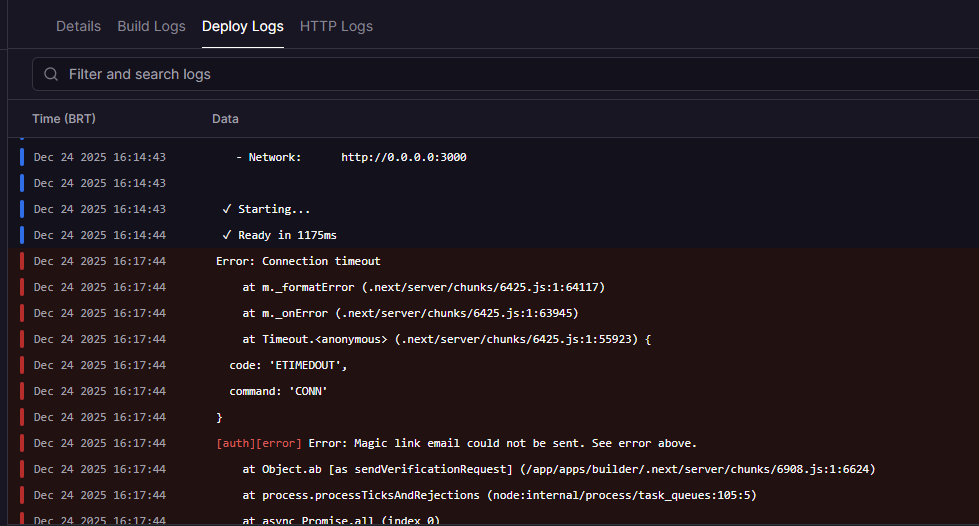Select the Magic link email error line

click(493, 444)
